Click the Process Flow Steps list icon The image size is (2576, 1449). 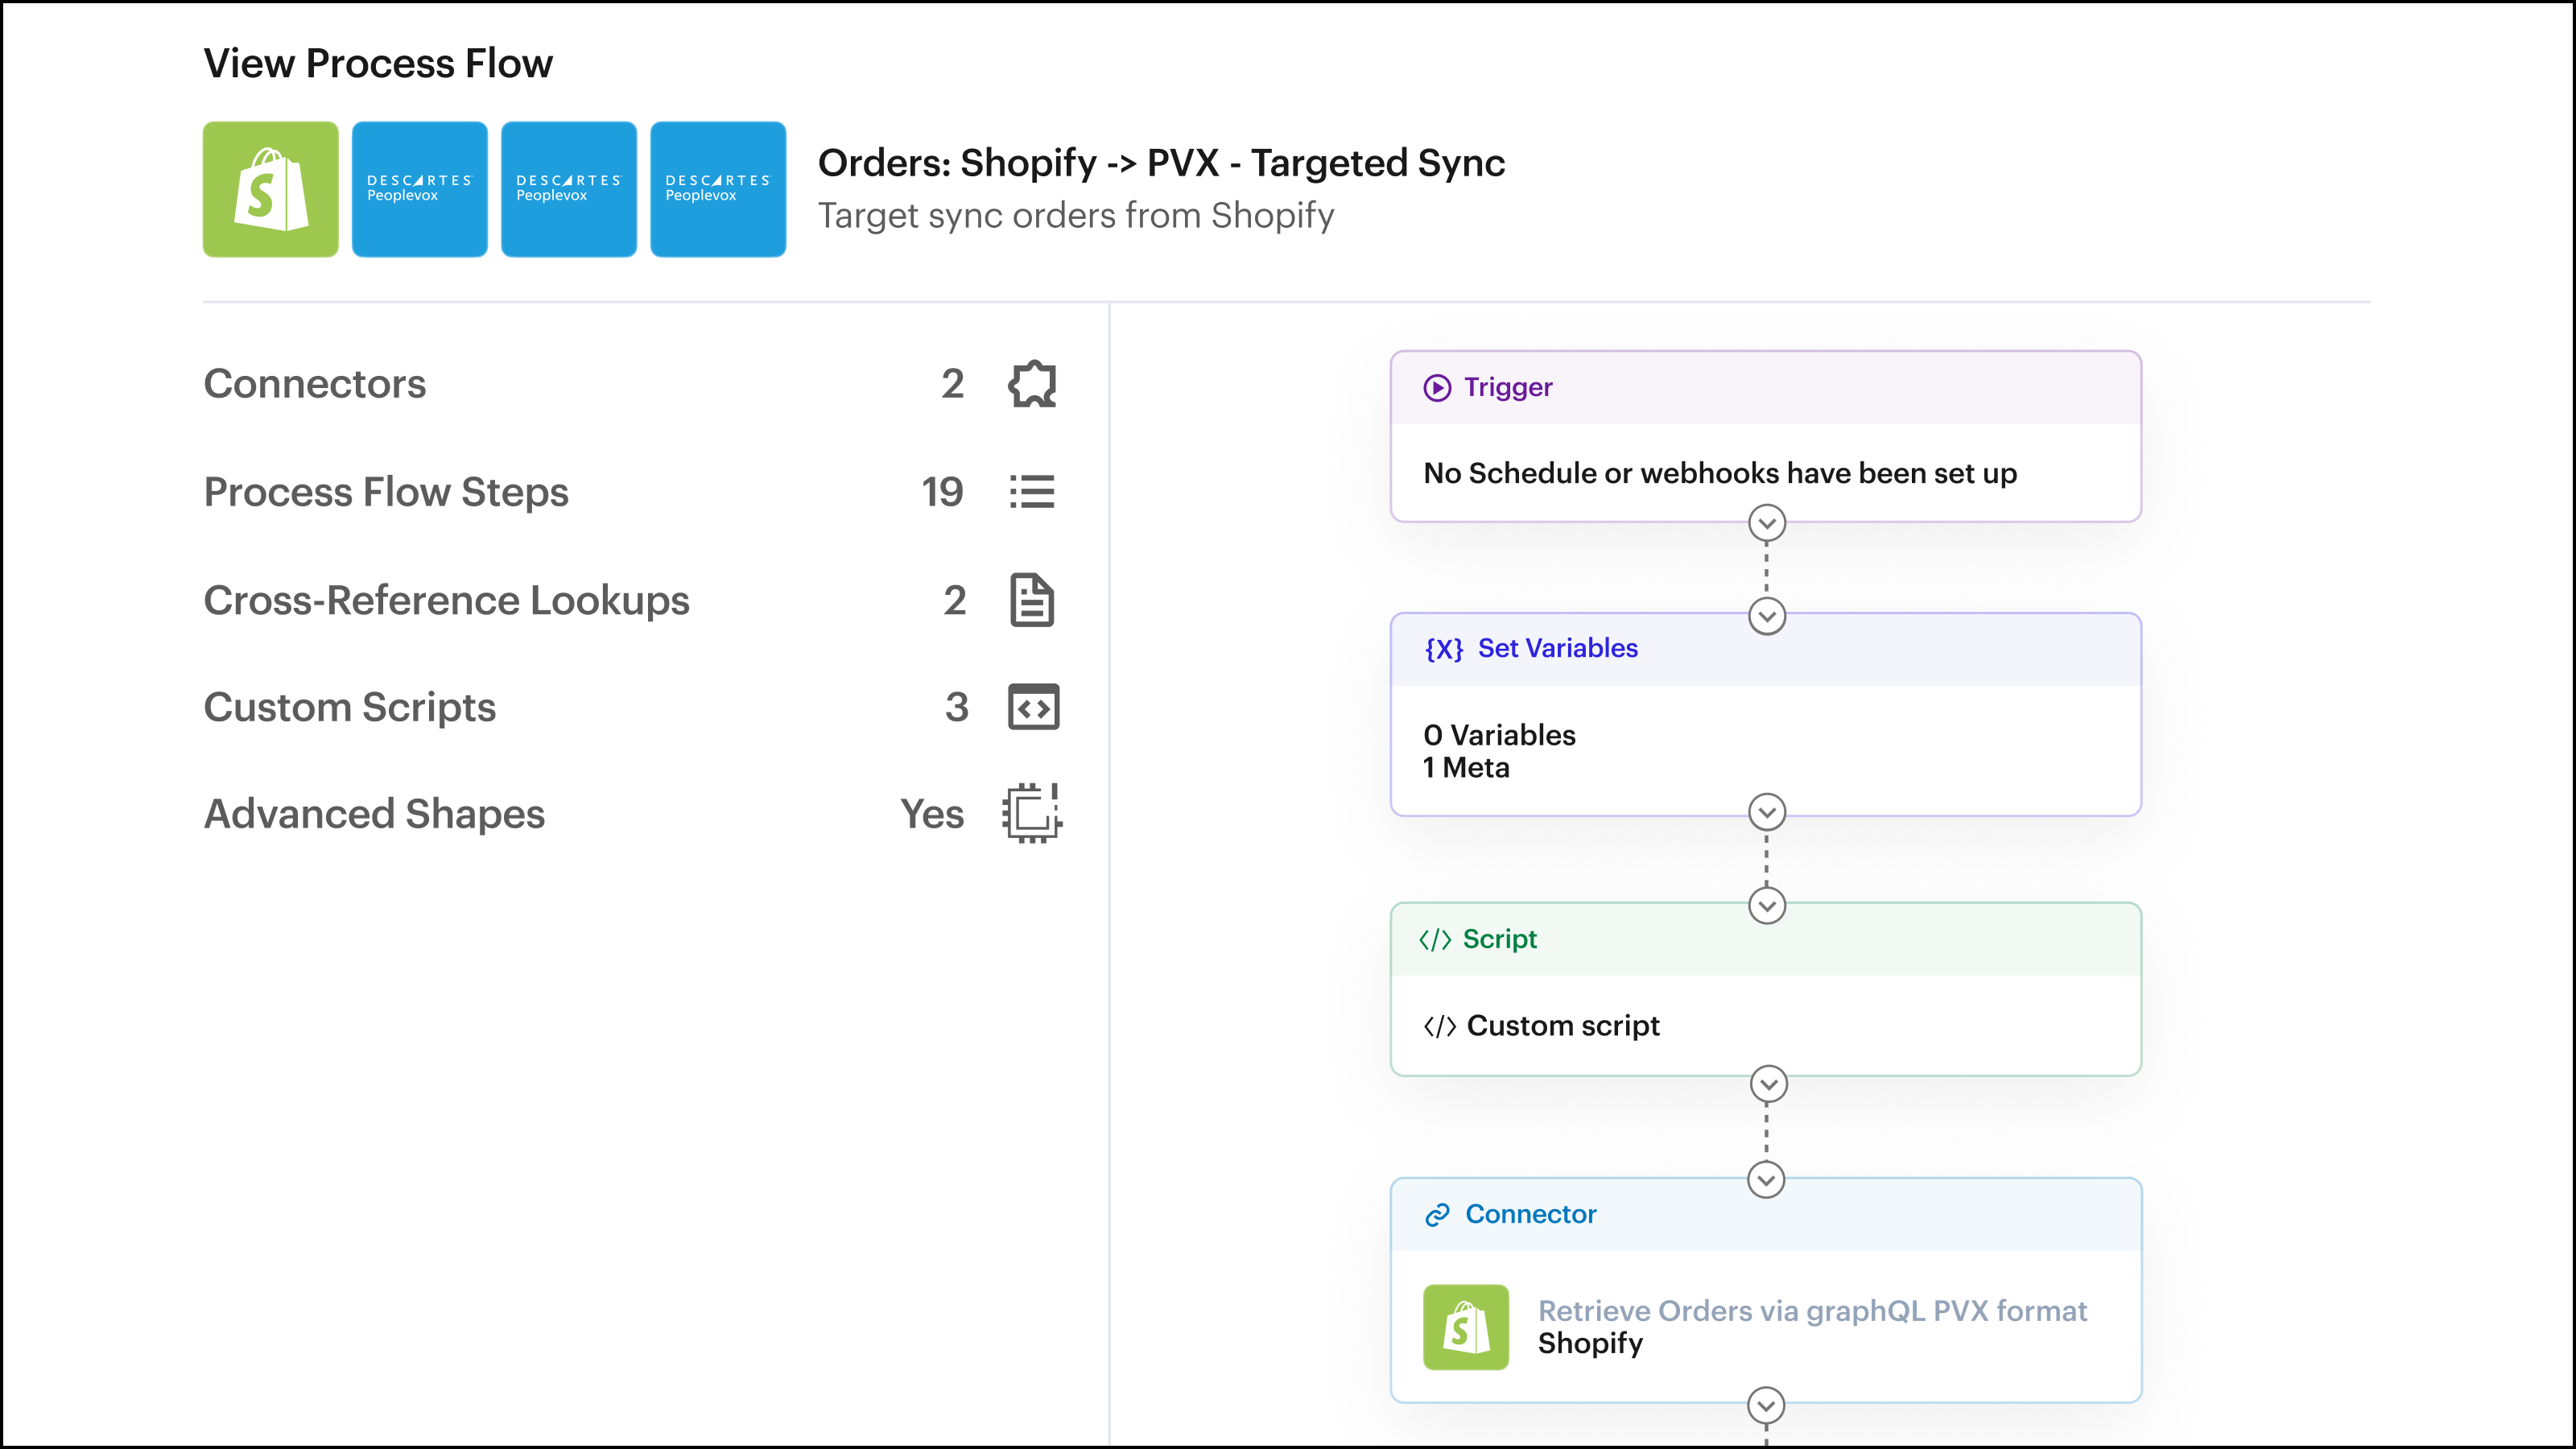point(1032,492)
